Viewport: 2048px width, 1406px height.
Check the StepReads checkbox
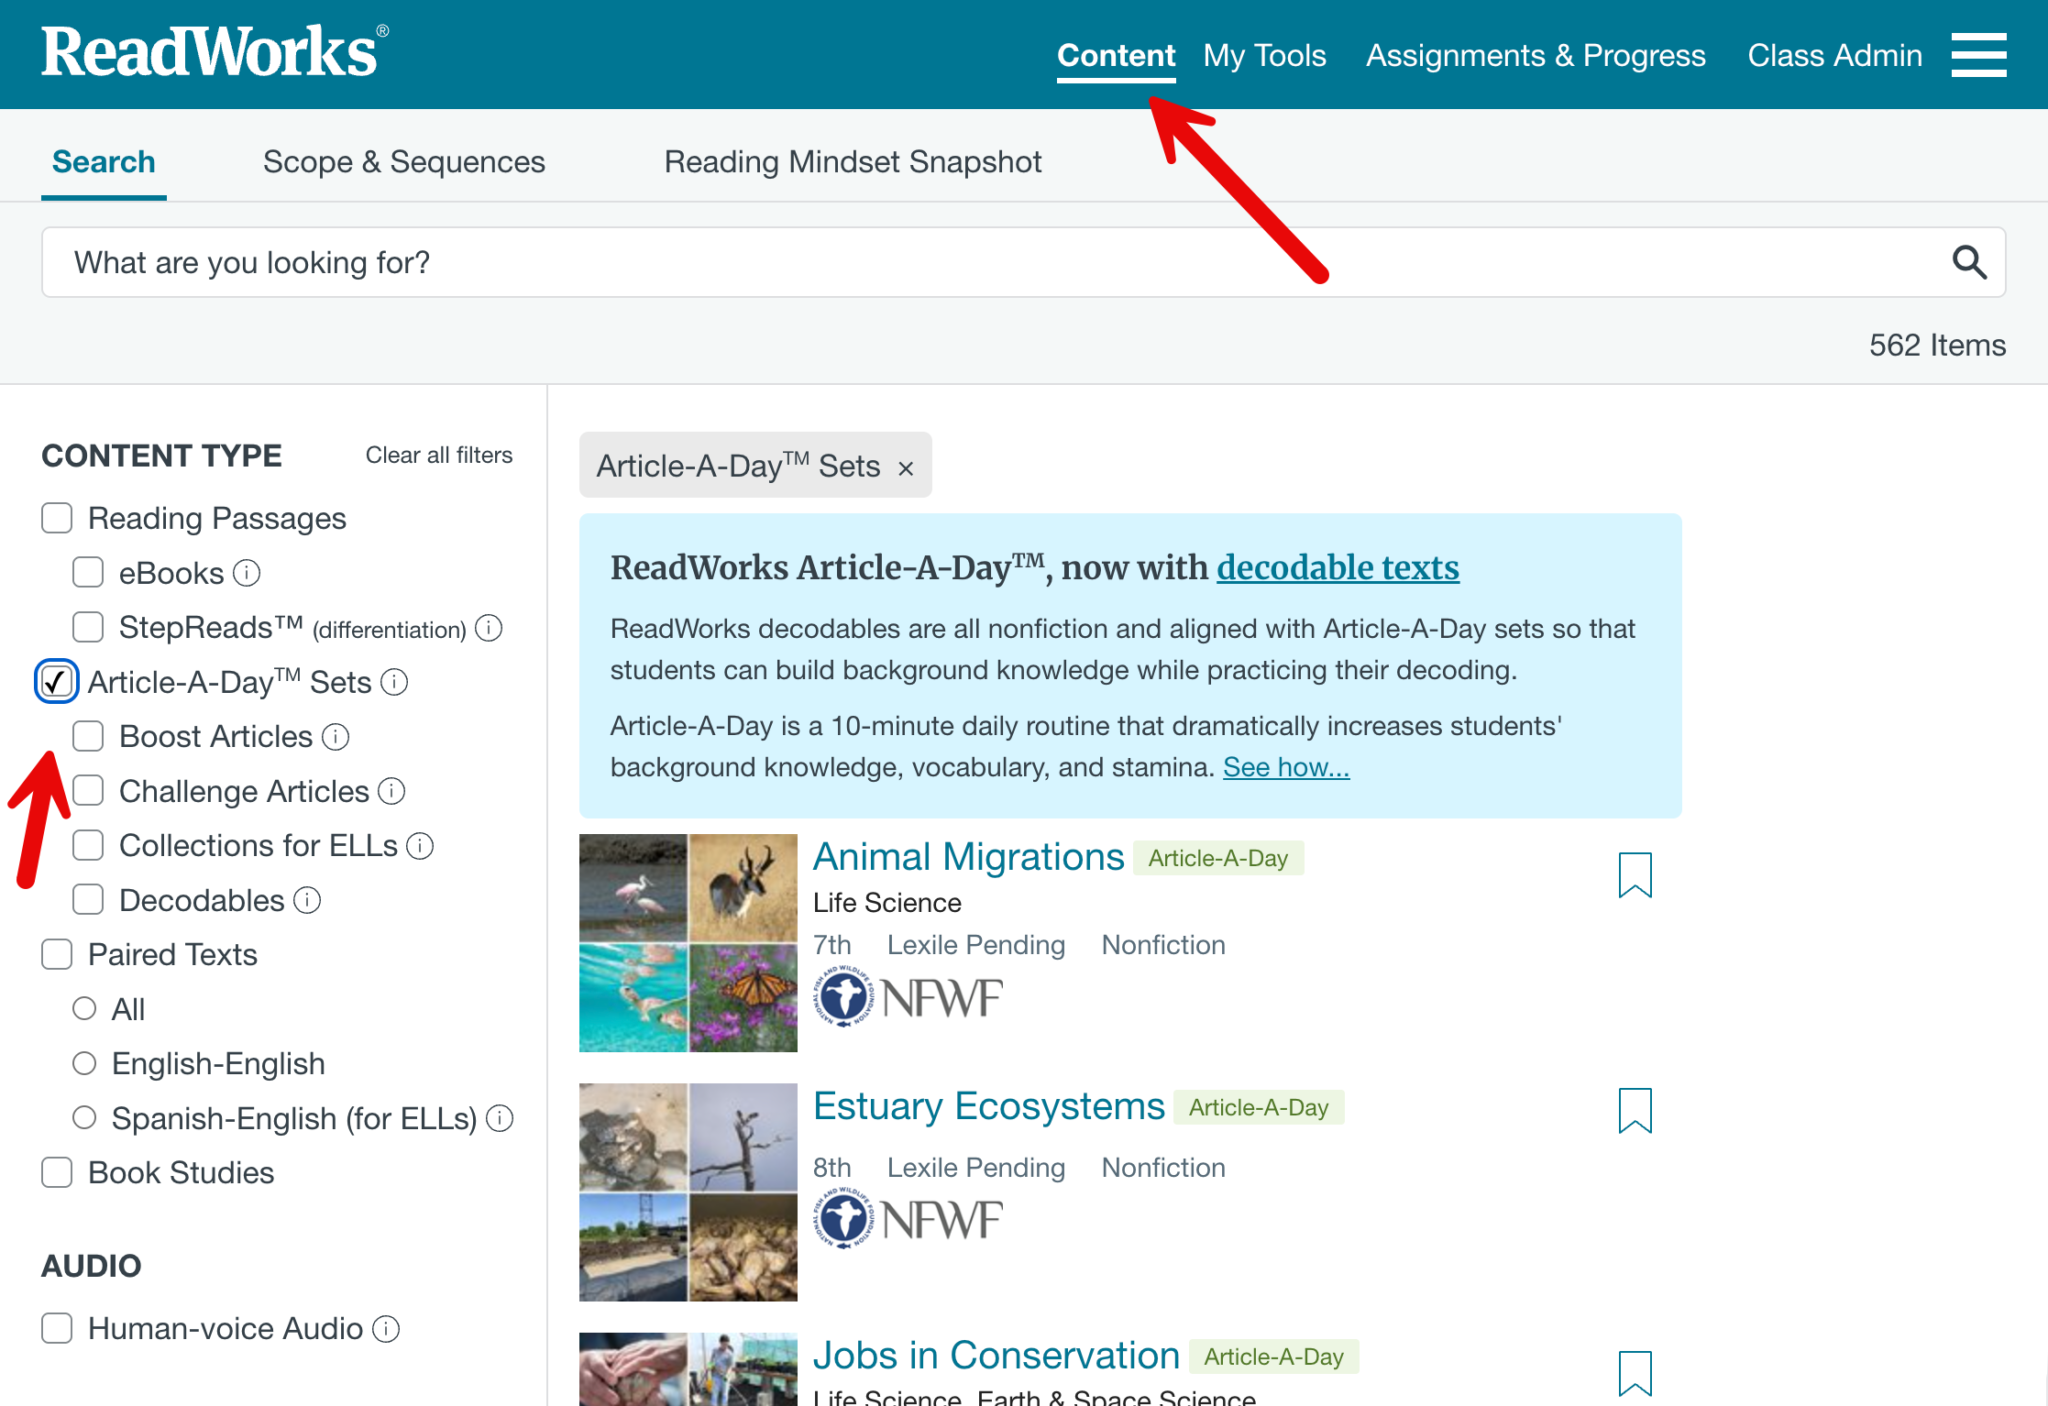pos(88,627)
